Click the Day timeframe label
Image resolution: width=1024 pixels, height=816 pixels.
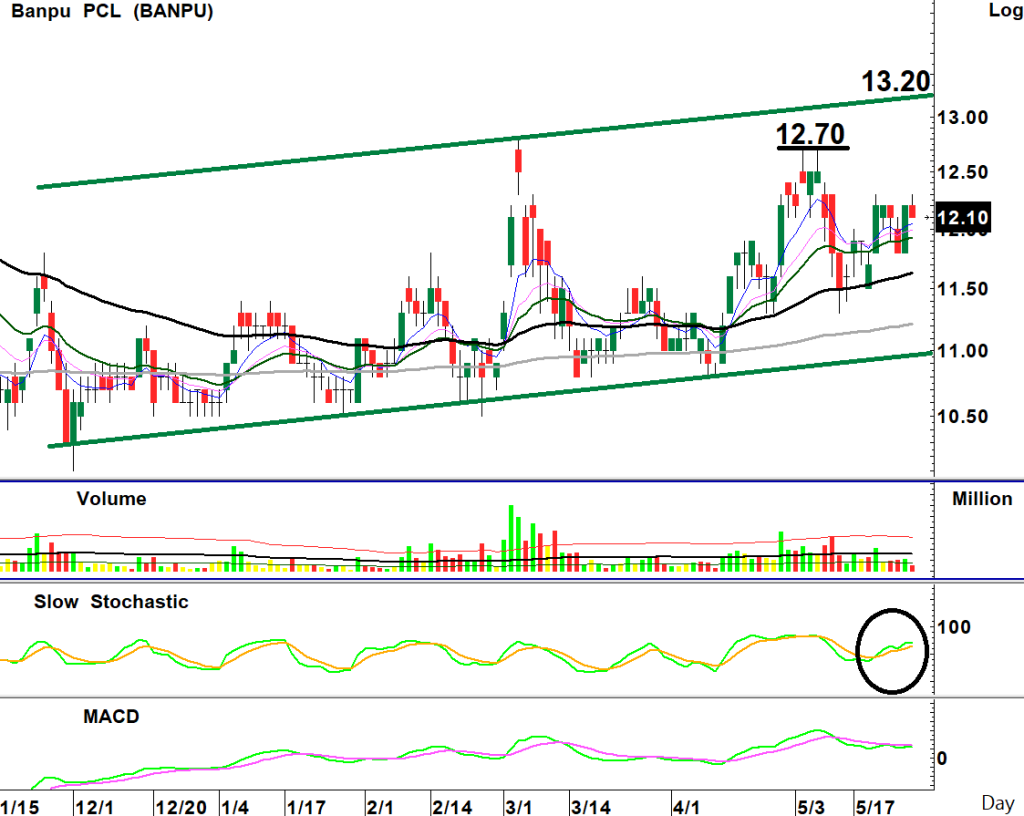coord(998,802)
